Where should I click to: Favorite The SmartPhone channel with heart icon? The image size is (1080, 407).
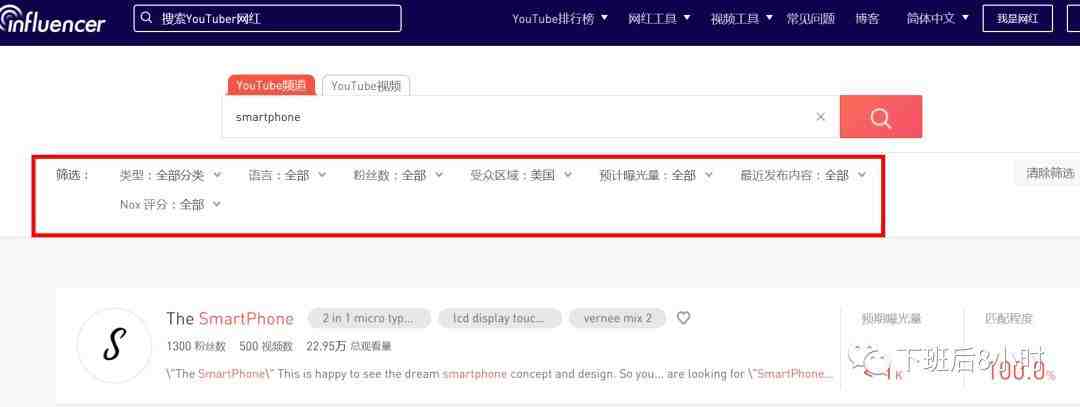pyautogui.click(x=683, y=318)
